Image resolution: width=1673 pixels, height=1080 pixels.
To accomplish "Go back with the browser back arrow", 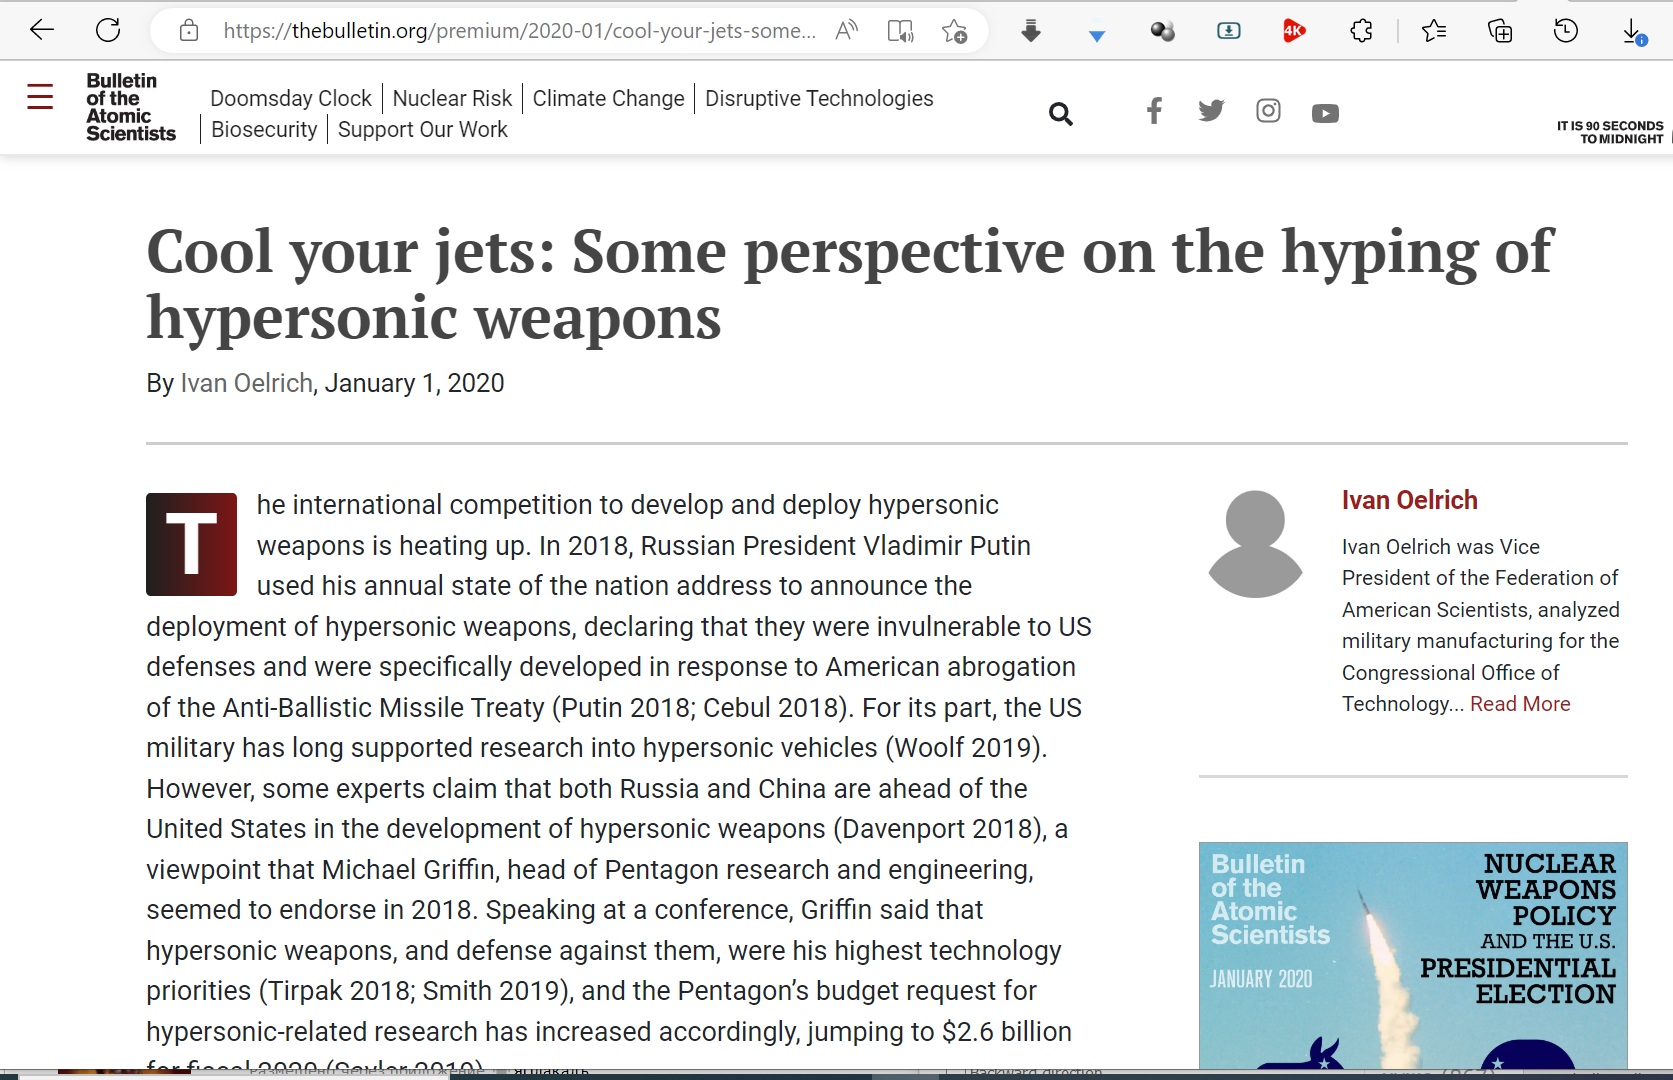I will pyautogui.click(x=42, y=30).
